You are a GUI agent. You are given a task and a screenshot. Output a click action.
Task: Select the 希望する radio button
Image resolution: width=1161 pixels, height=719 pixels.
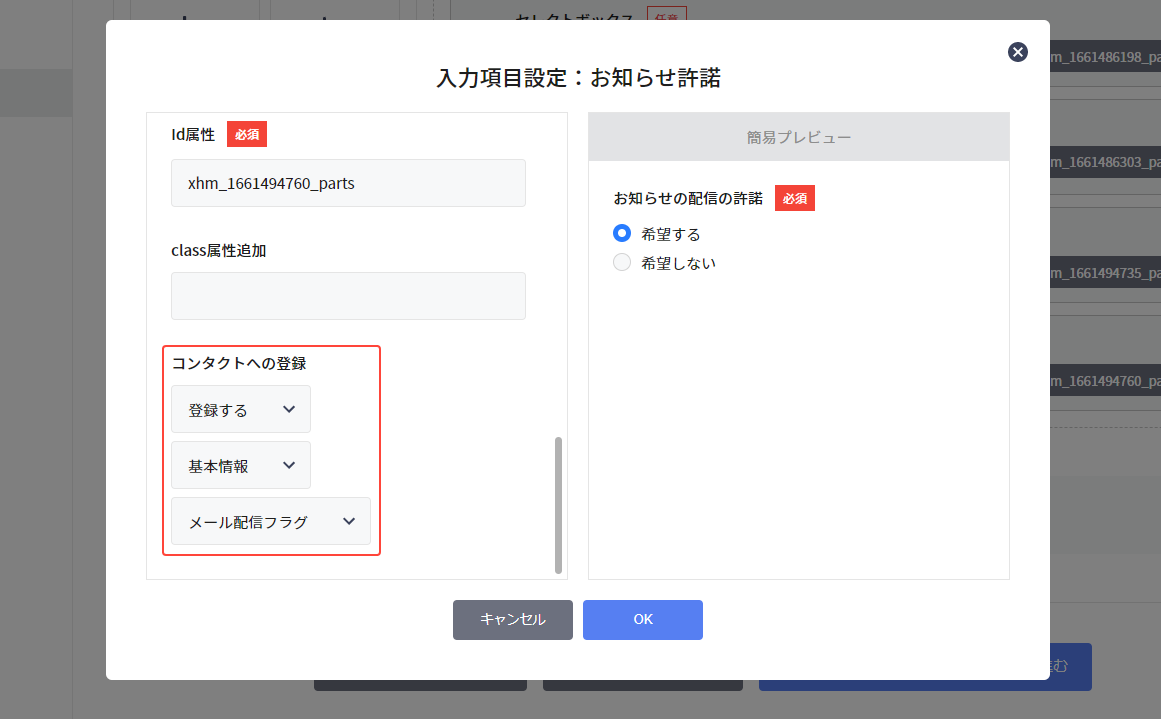click(622, 234)
